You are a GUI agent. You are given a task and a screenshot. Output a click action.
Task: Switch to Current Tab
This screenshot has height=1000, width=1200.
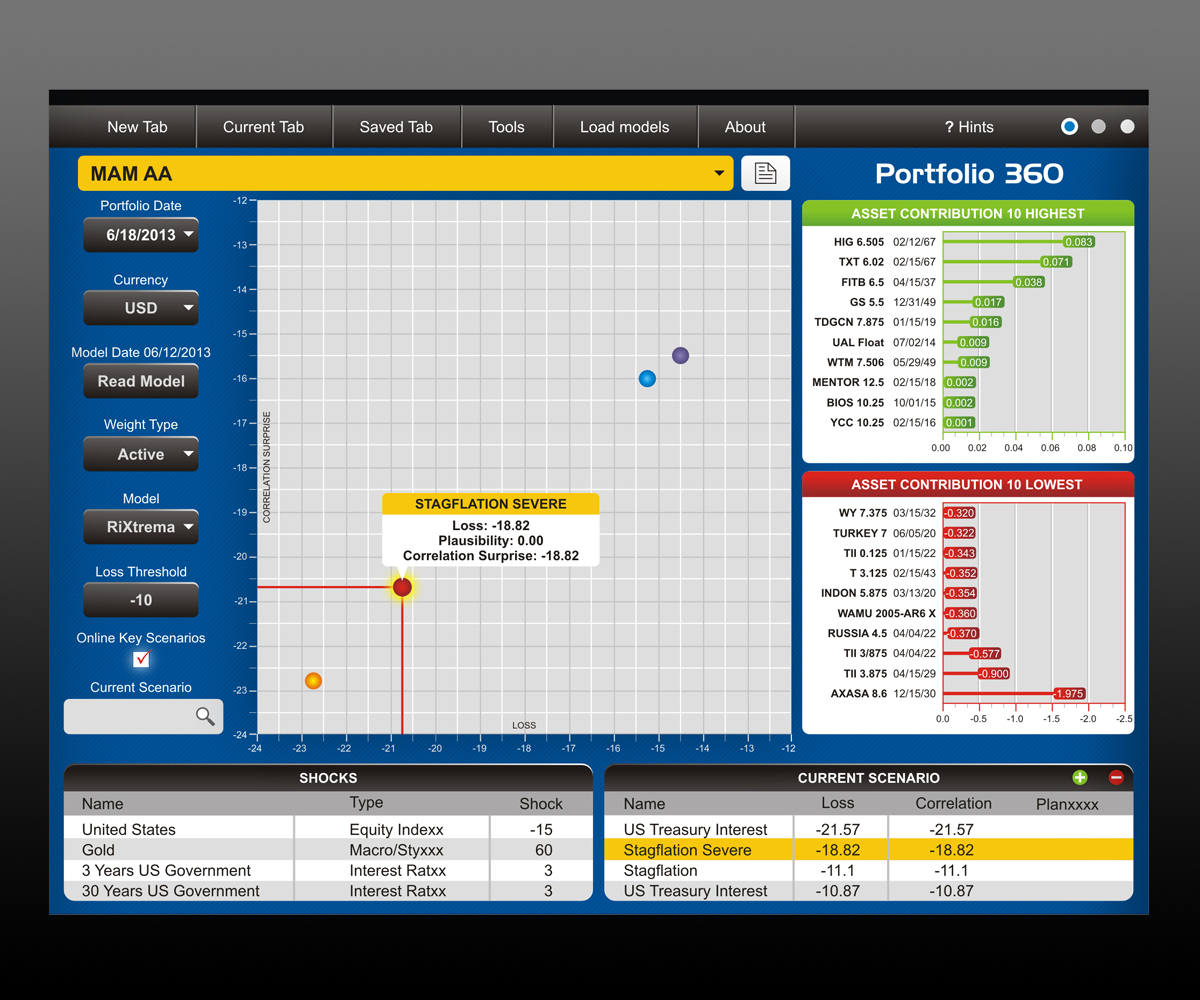point(263,127)
